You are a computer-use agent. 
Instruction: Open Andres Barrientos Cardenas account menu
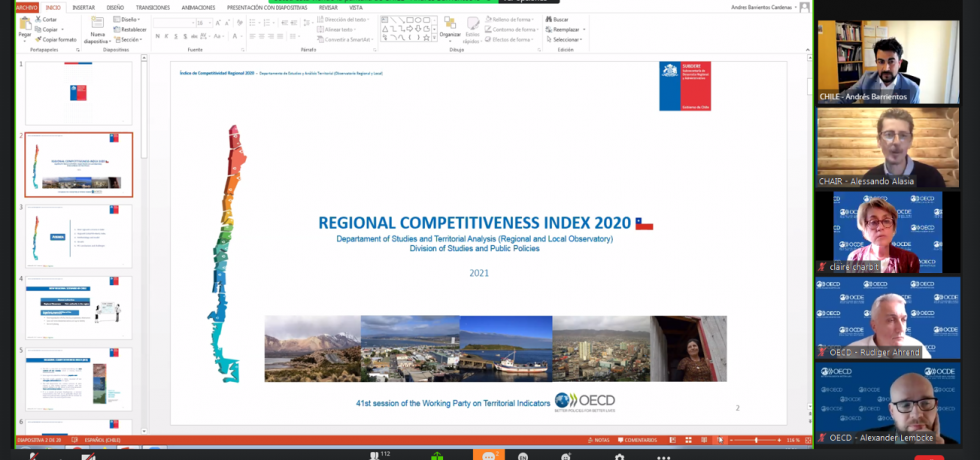click(x=766, y=8)
